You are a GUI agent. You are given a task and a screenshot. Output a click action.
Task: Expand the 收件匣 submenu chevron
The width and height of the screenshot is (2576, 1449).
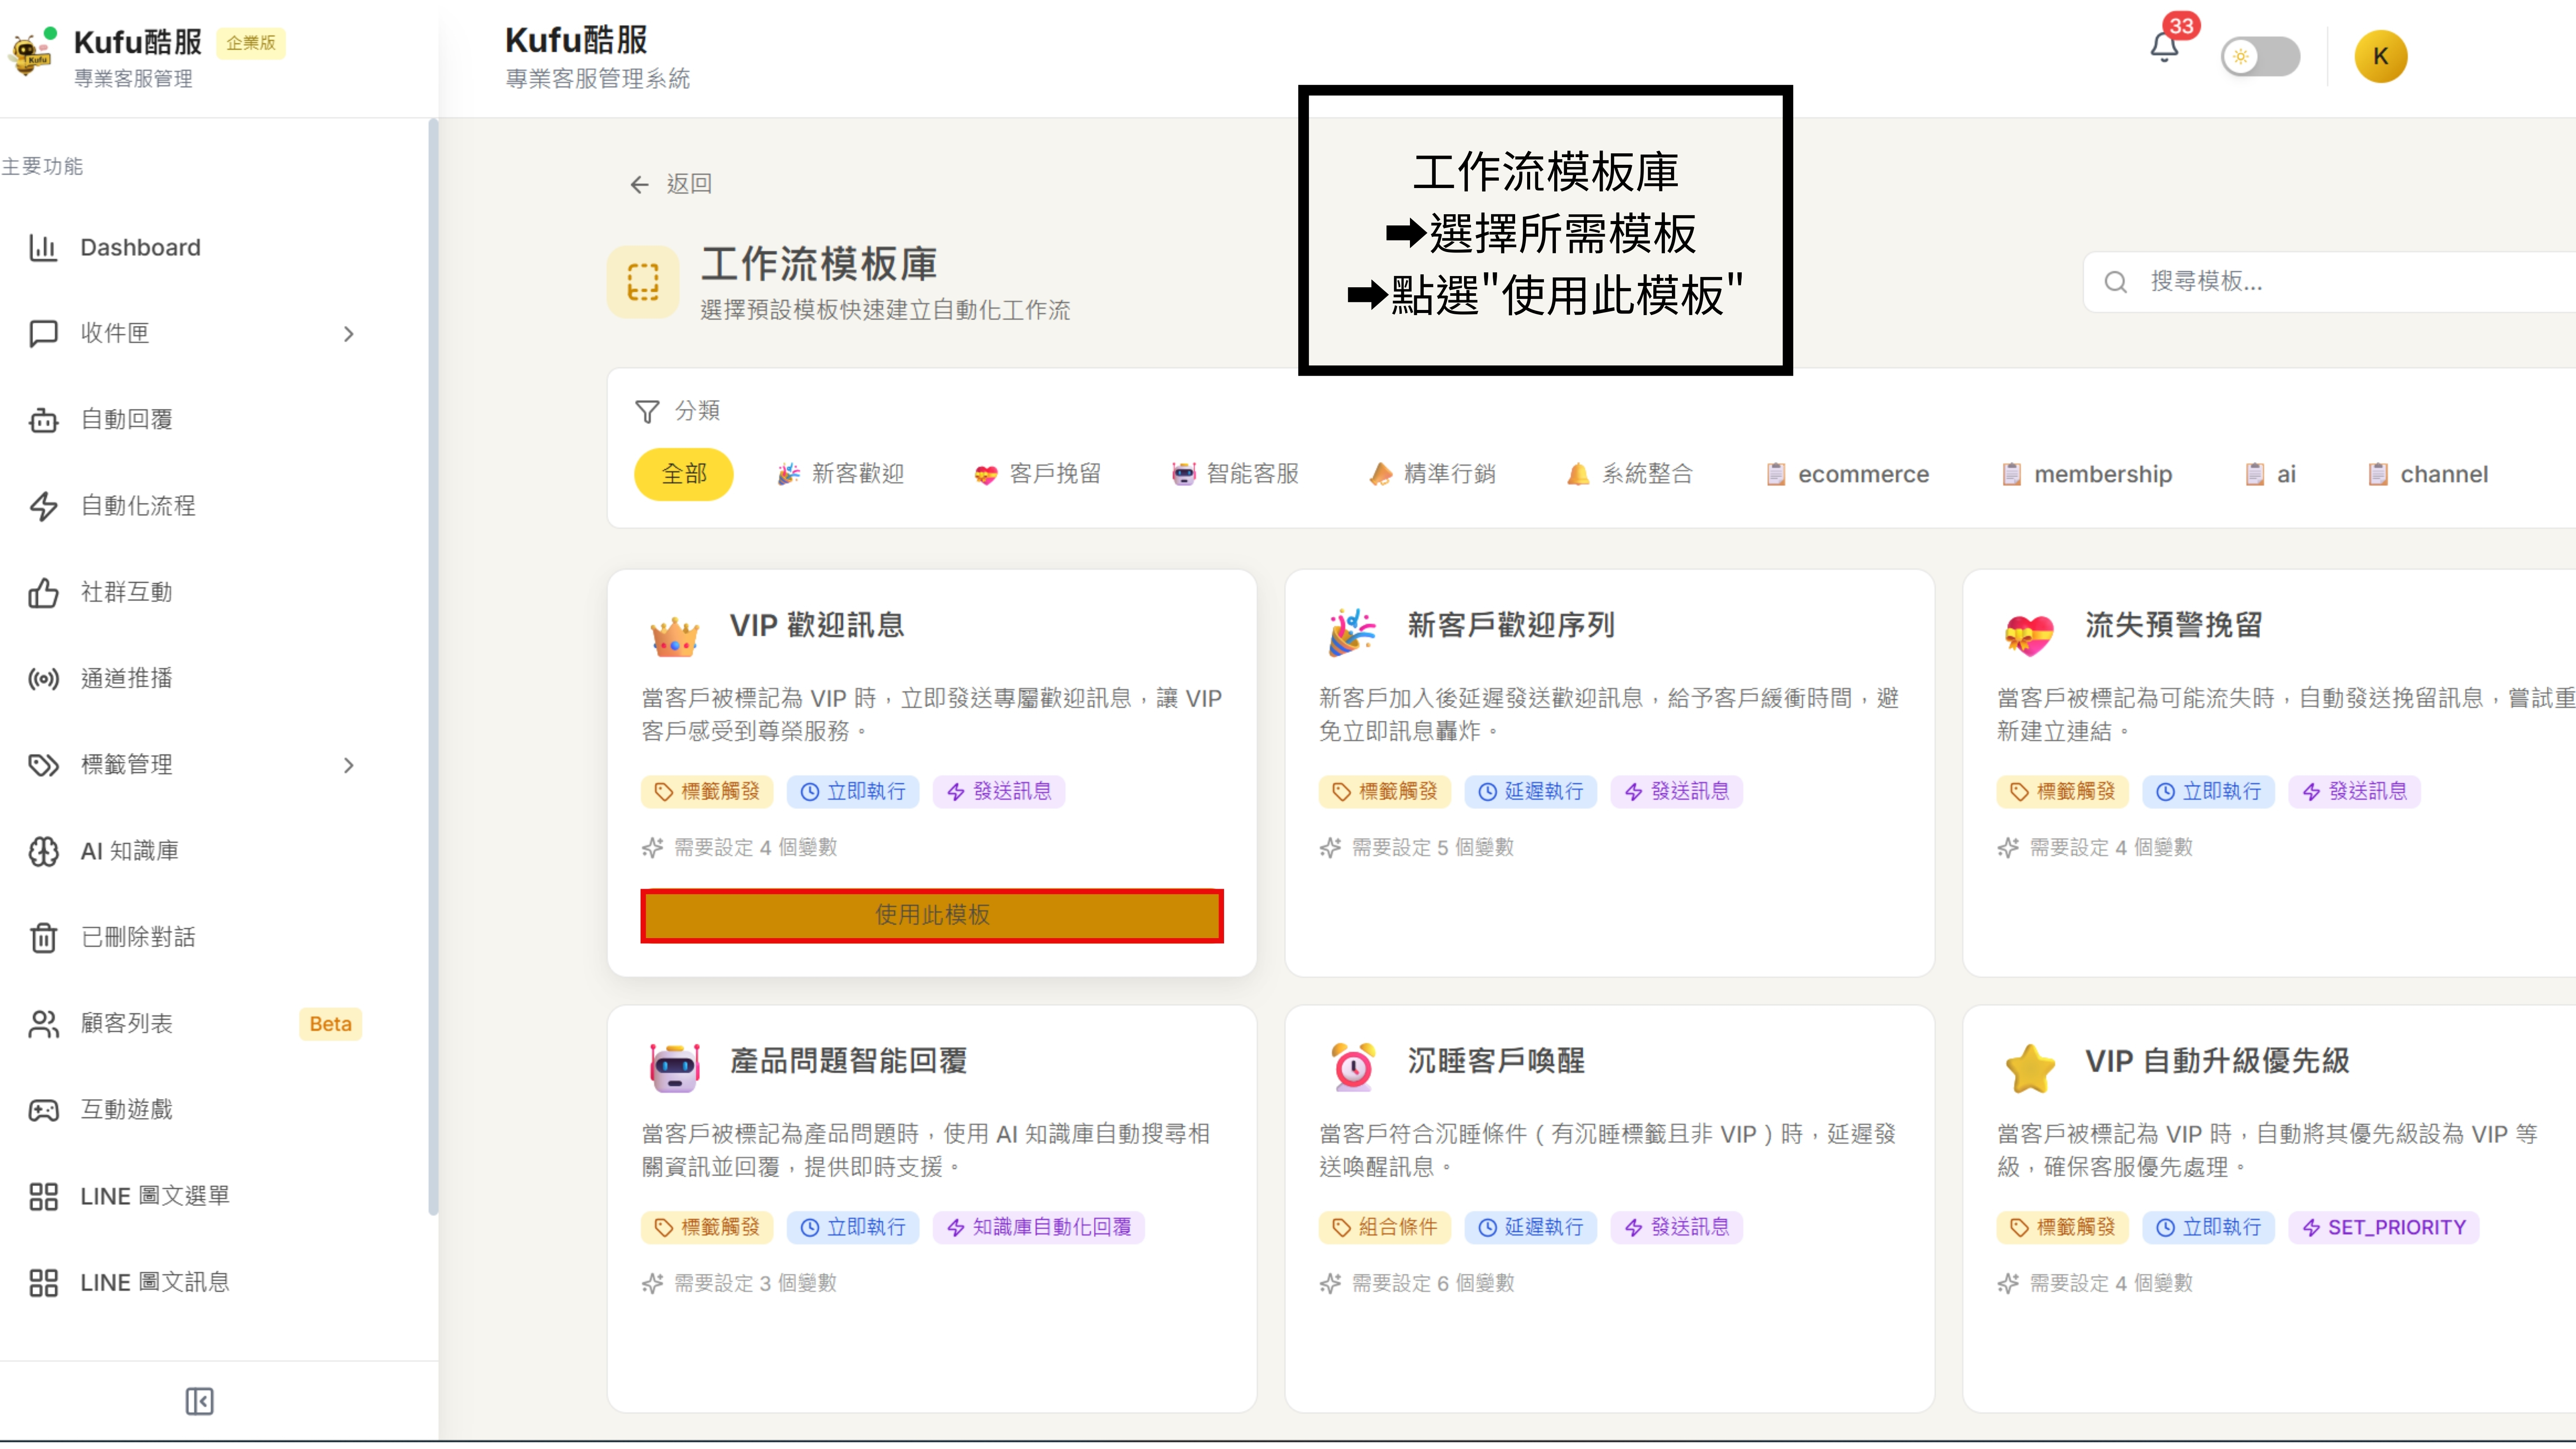348,334
